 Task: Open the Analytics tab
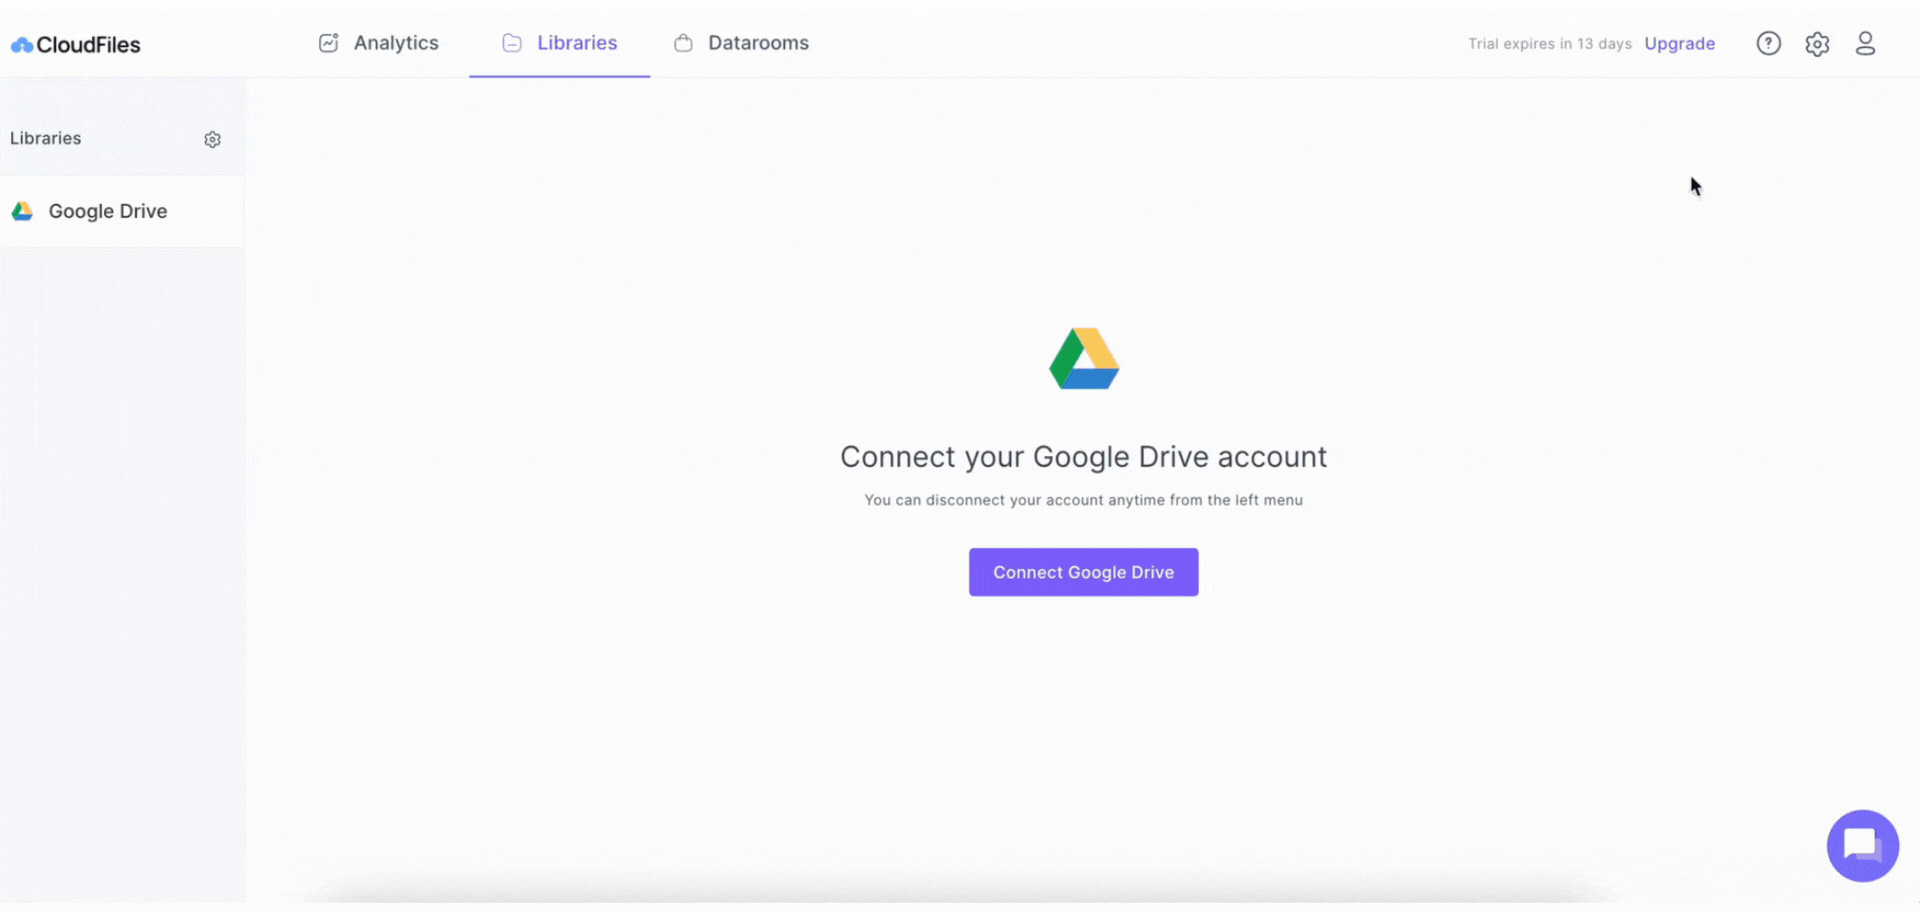pyautogui.click(x=378, y=43)
